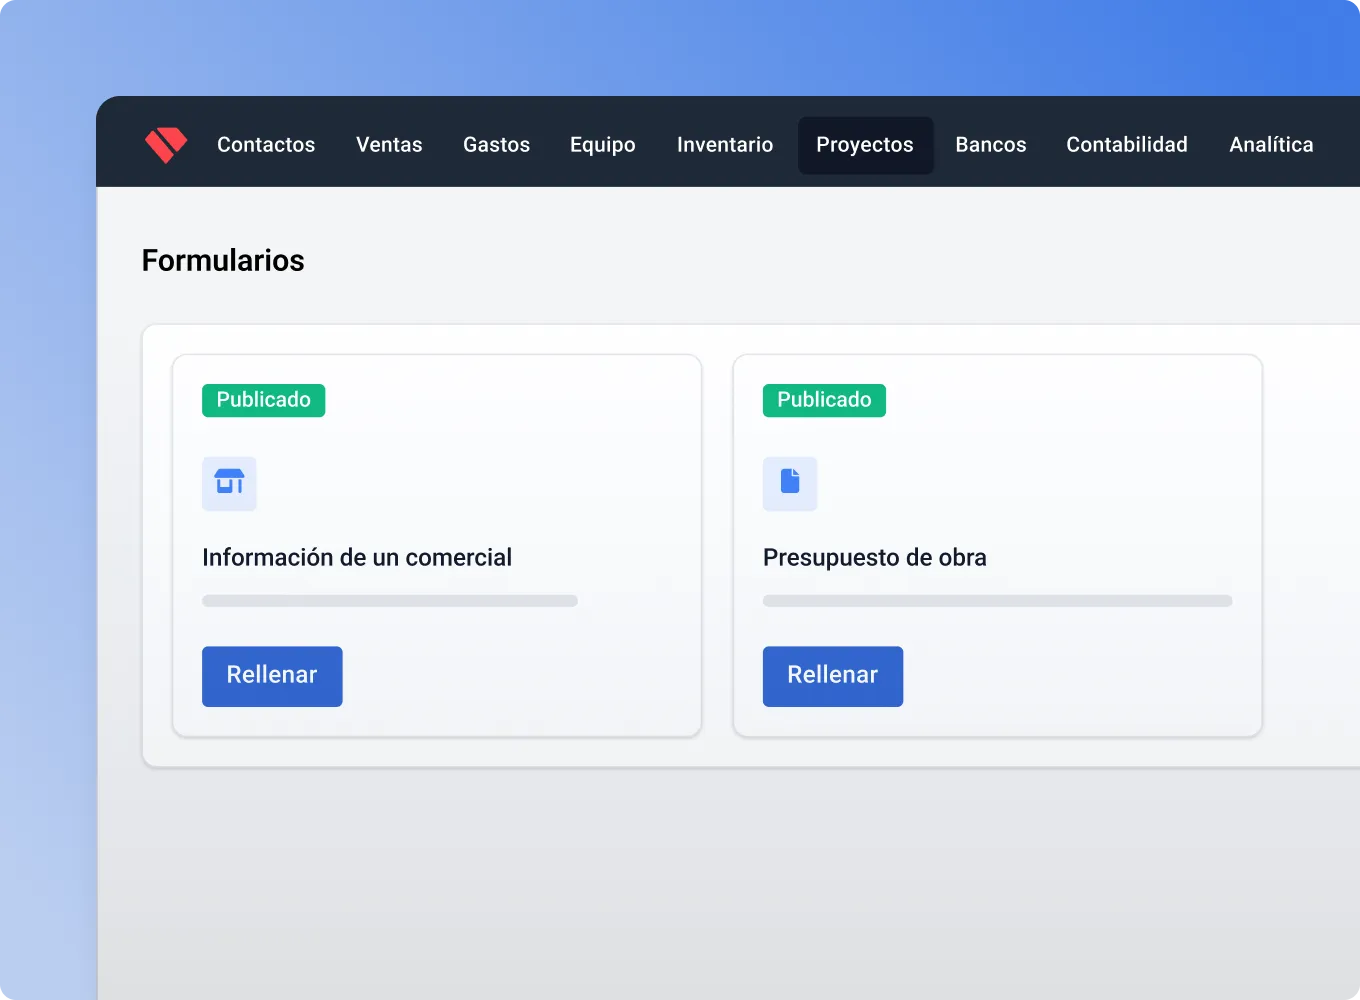Select Equipo in the top navigation
This screenshot has width=1360, height=1000.
click(603, 145)
